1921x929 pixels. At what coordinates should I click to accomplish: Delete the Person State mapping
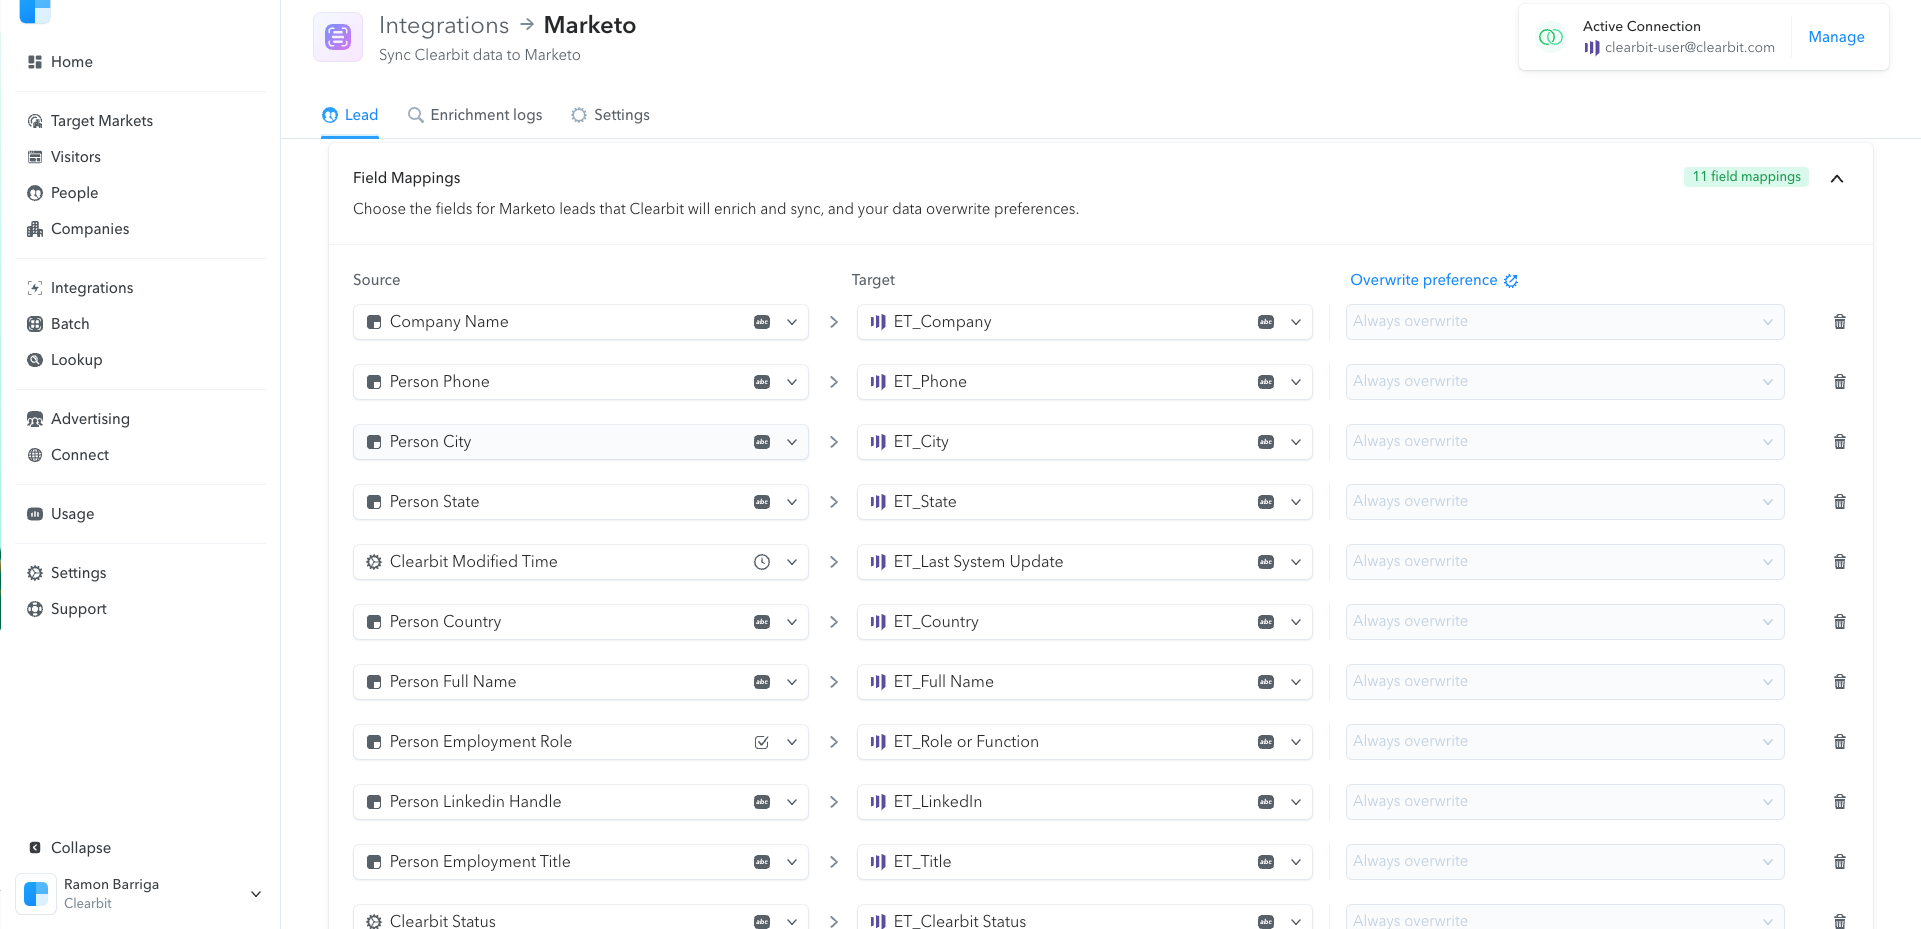[1839, 502]
